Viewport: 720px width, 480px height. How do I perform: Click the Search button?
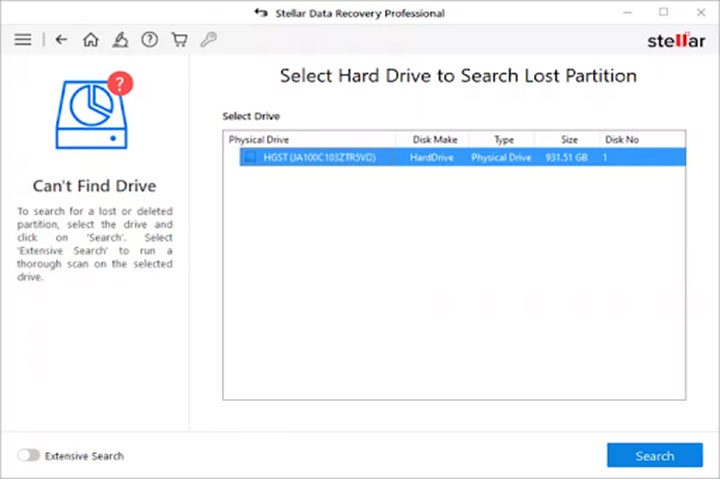point(655,455)
